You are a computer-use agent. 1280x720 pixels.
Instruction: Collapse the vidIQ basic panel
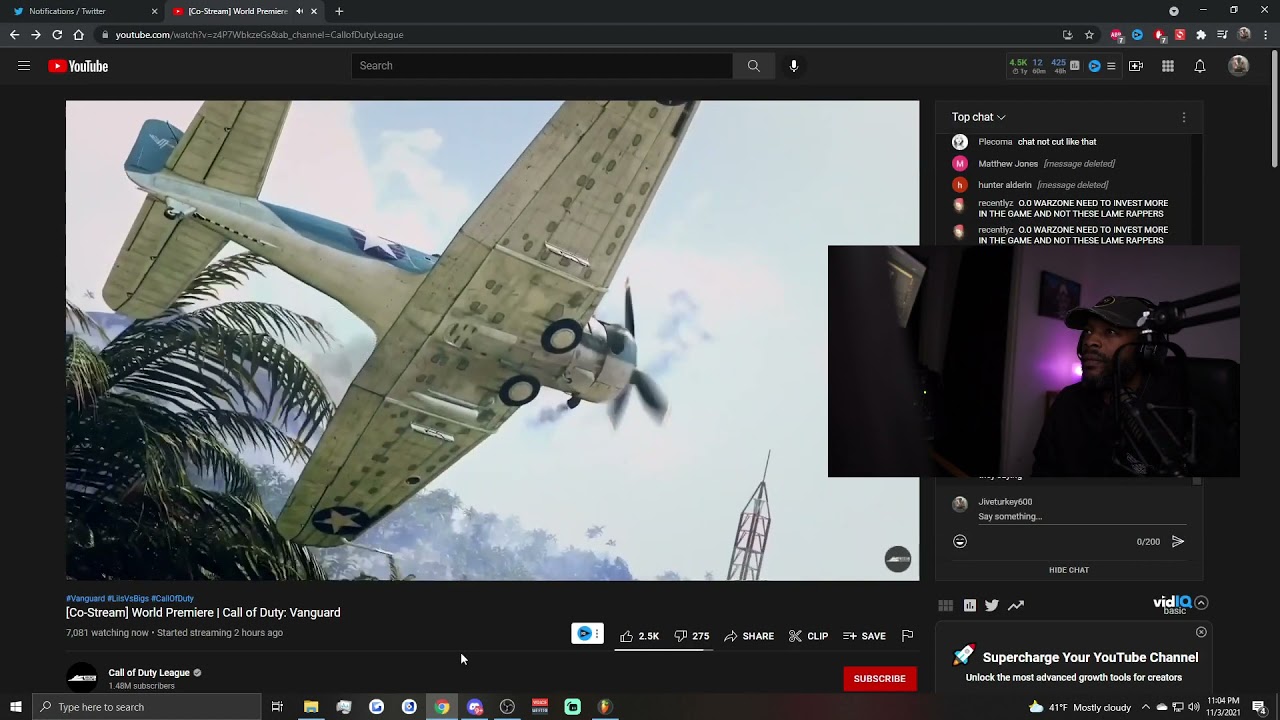[1201, 603]
